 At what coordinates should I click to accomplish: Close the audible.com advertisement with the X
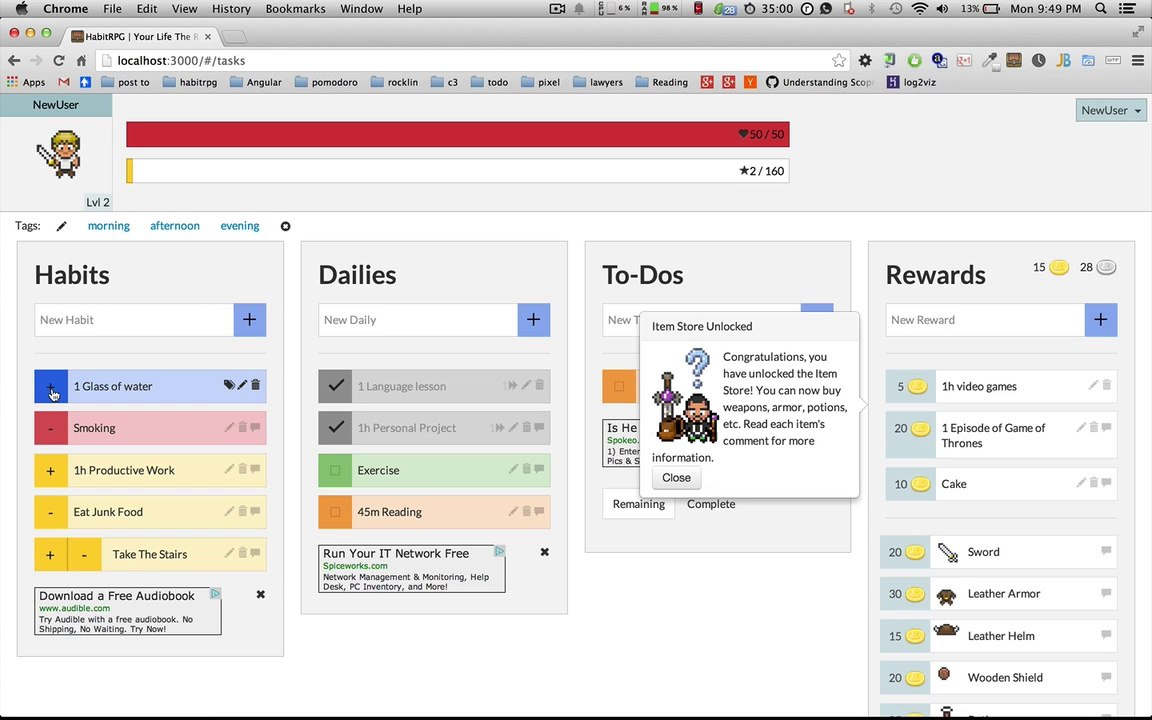point(261,594)
